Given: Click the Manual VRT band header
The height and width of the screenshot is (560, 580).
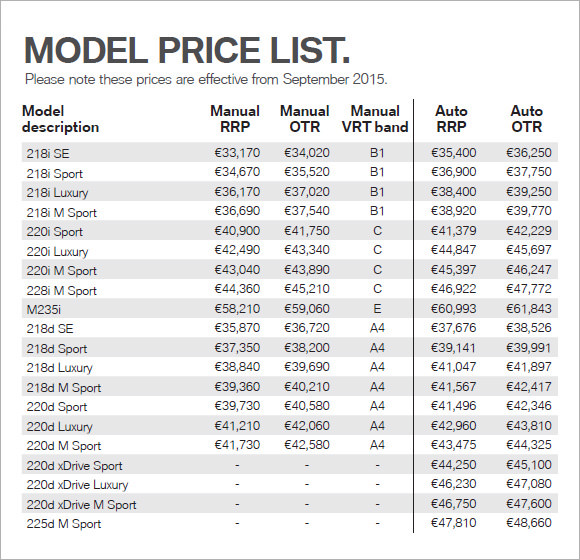Looking at the screenshot, I should [375, 119].
